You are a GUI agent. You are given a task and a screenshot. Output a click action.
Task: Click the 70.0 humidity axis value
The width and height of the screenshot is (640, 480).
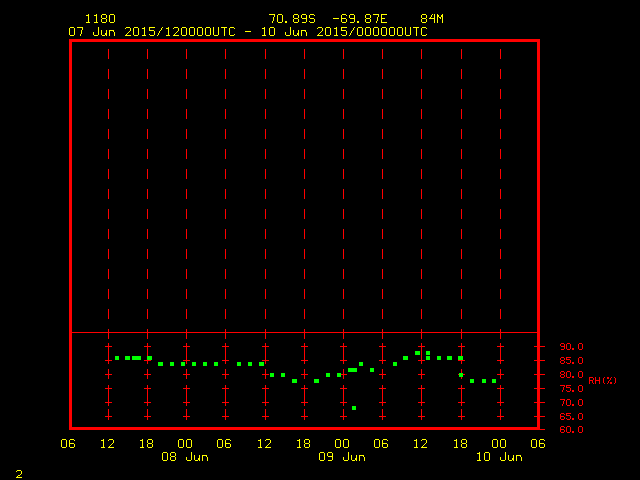(571, 403)
